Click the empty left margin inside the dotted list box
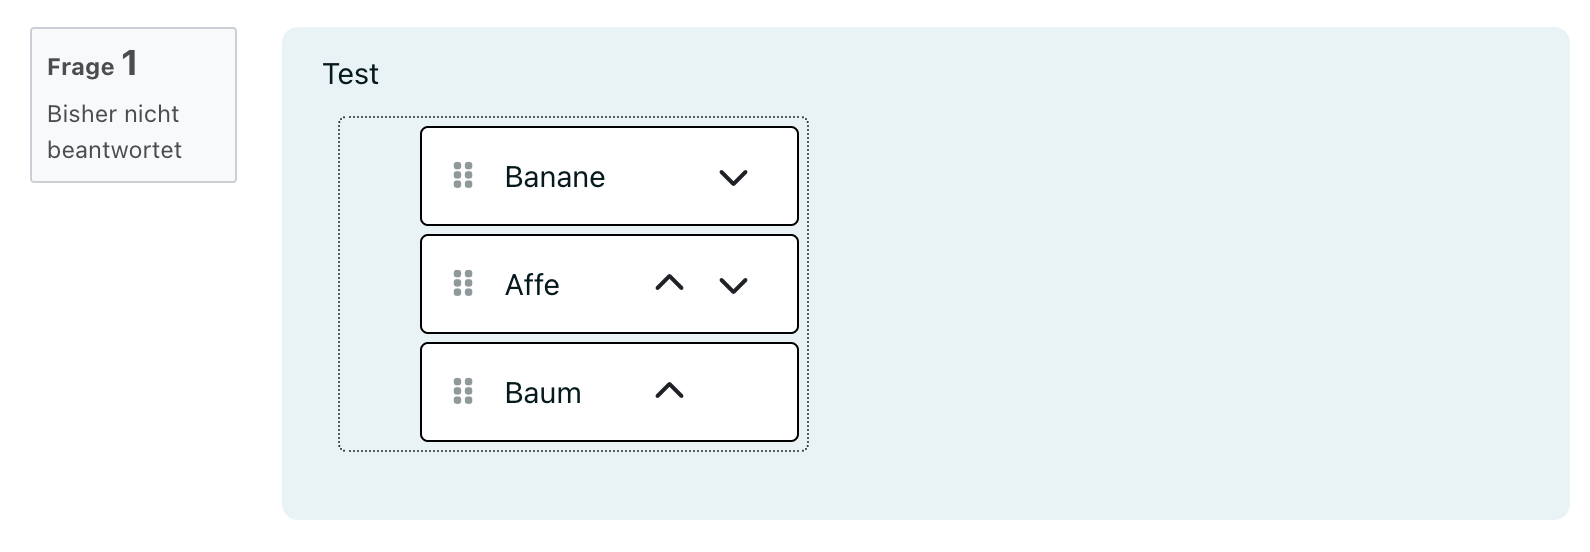Image resolution: width=1590 pixels, height=552 pixels. click(x=380, y=285)
